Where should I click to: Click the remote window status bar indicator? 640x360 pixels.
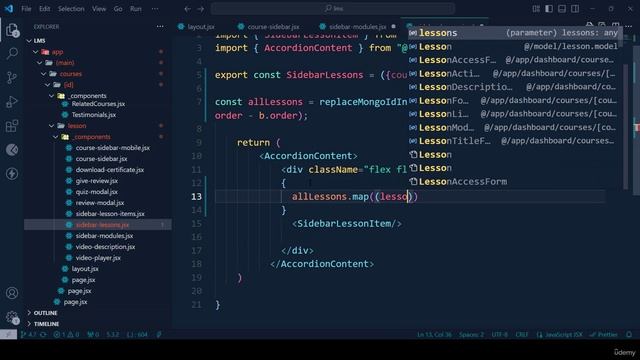pyautogui.click(x=8, y=335)
